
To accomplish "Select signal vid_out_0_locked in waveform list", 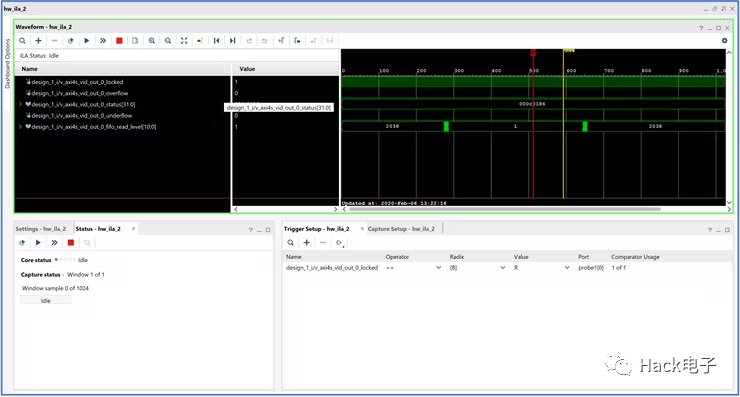I will [77, 82].
